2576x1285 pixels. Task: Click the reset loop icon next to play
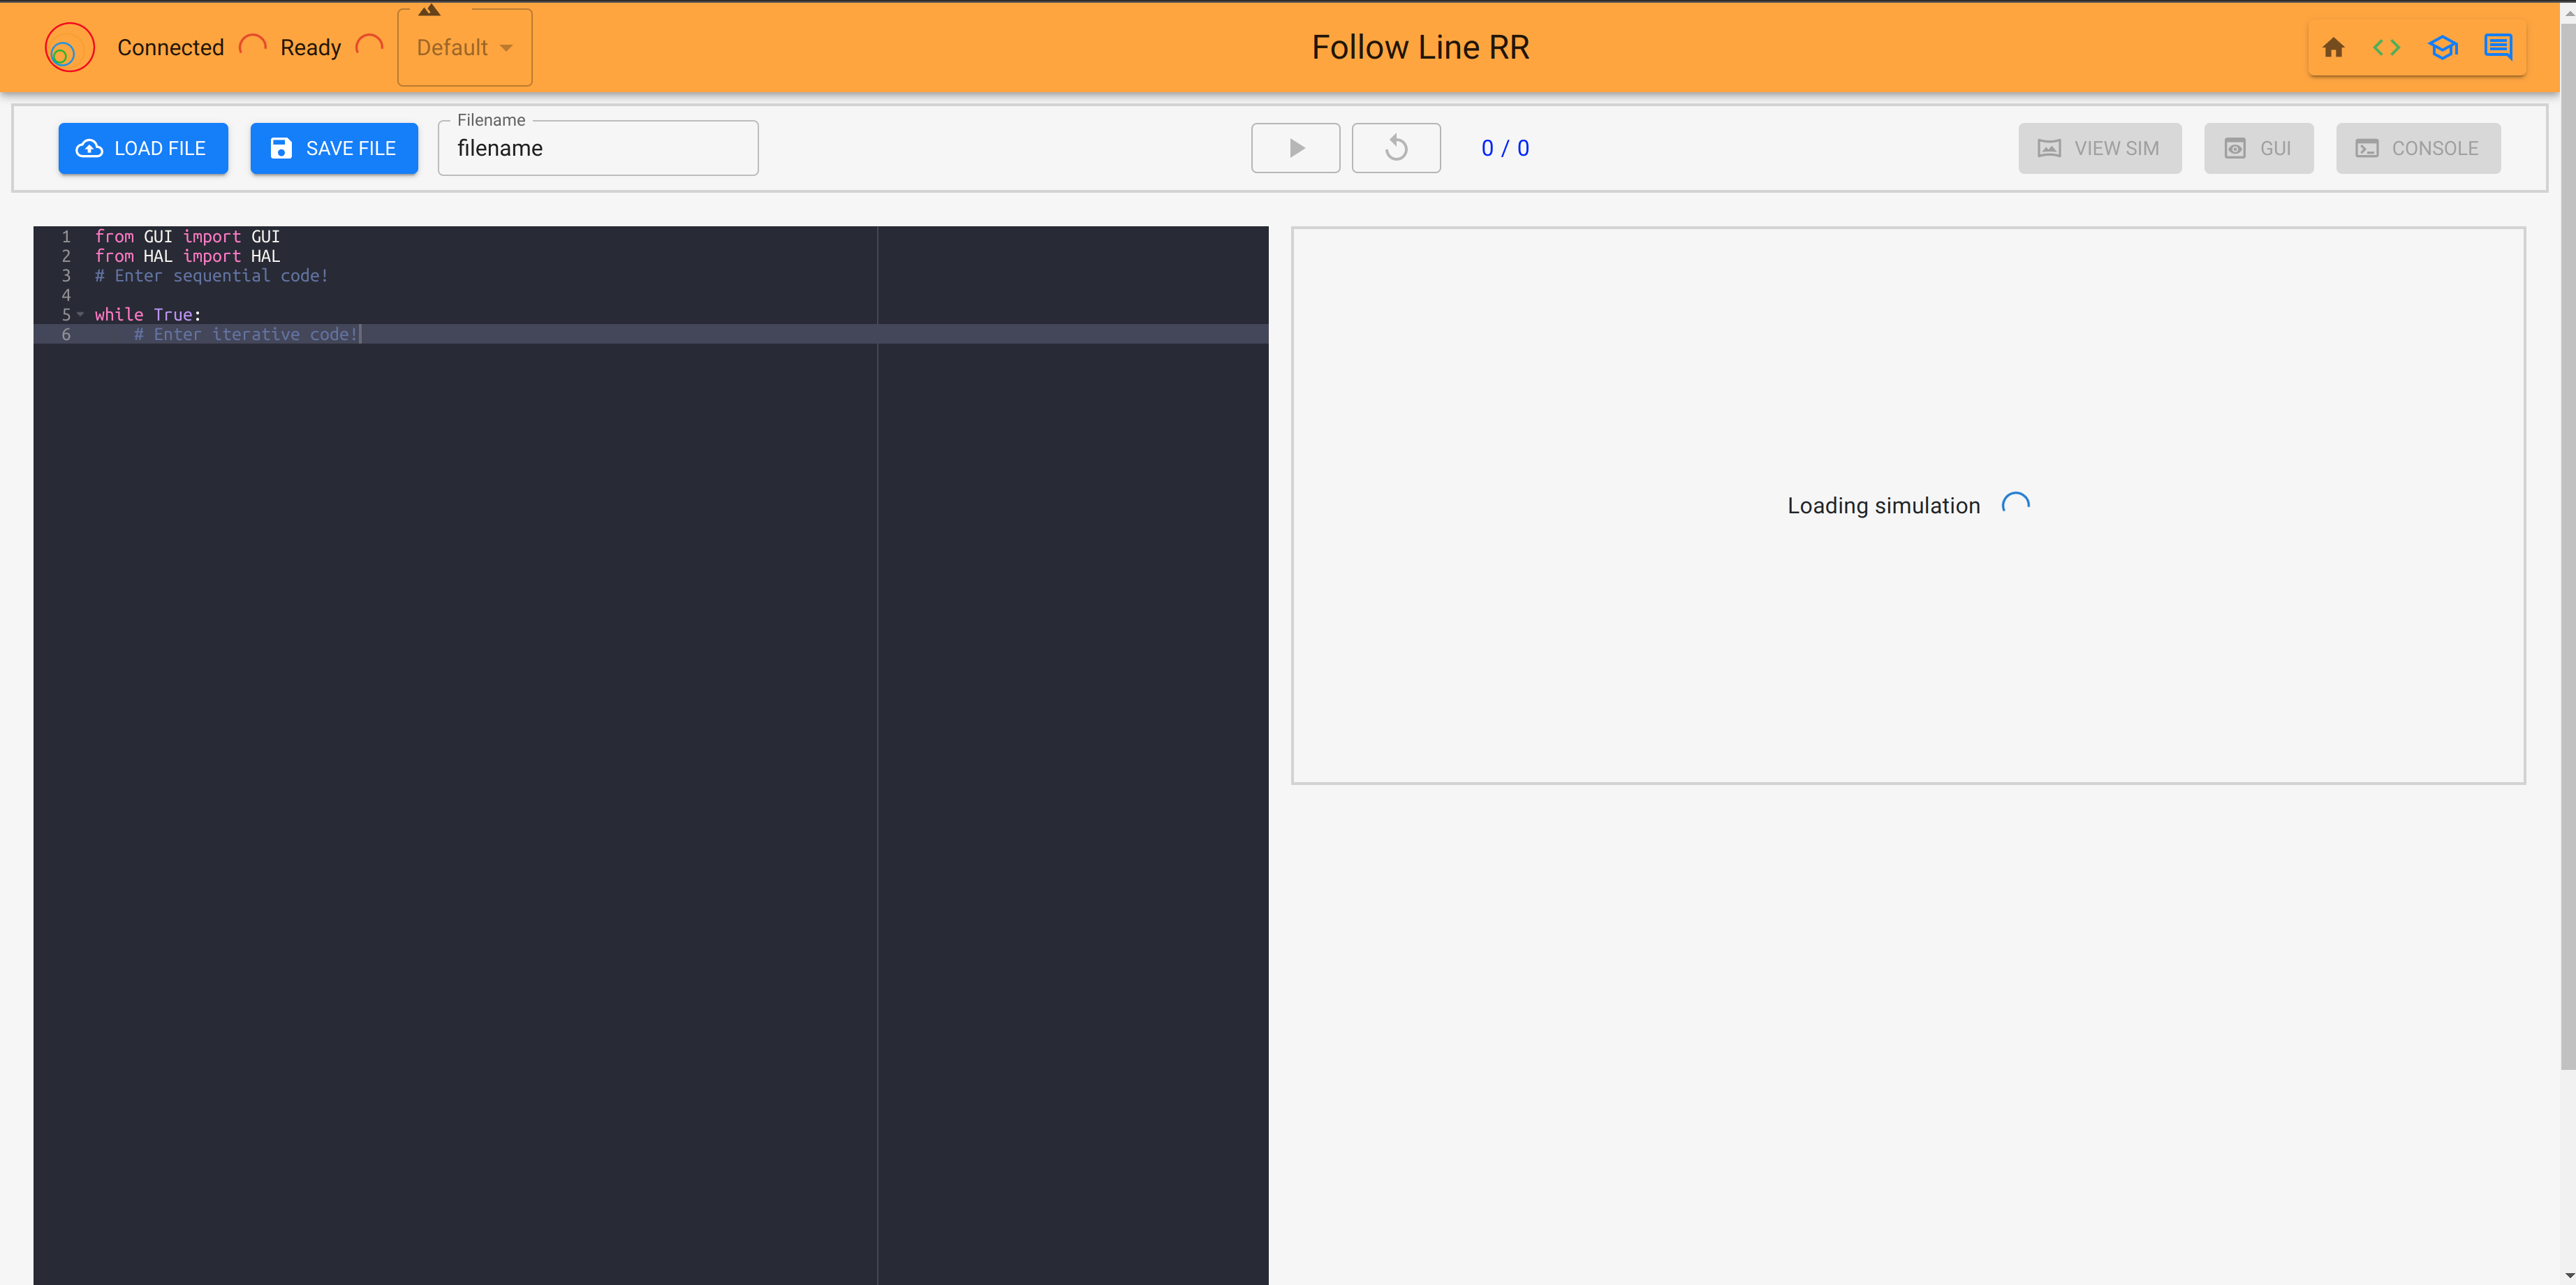tap(1396, 148)
